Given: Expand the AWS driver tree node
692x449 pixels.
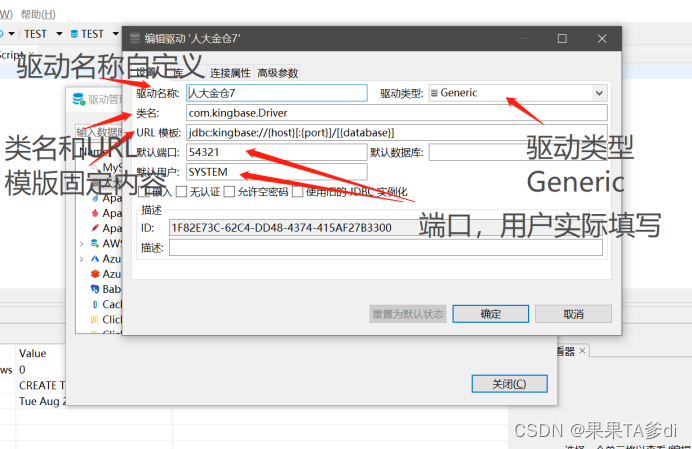Looking at the screenshot, I should click(x=82, y=244).
